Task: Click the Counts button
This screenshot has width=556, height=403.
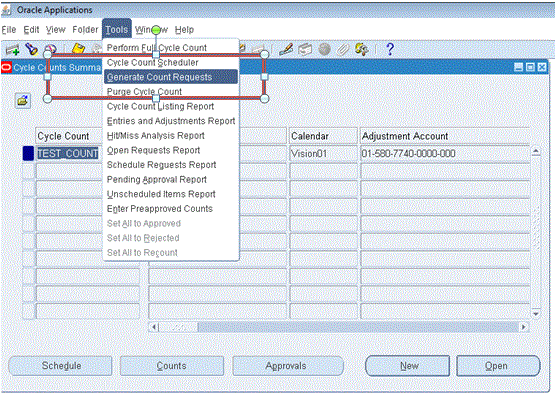Action: pos(172,366)
